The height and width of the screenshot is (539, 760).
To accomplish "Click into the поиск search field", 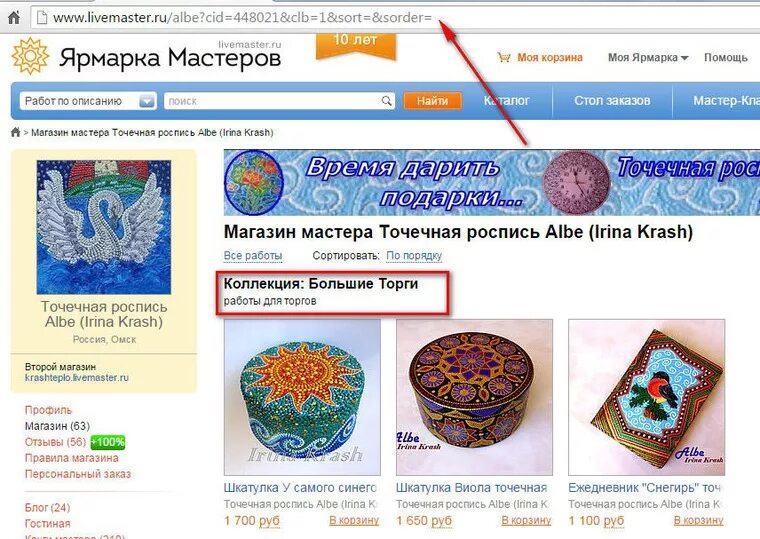I will point(273,101).
